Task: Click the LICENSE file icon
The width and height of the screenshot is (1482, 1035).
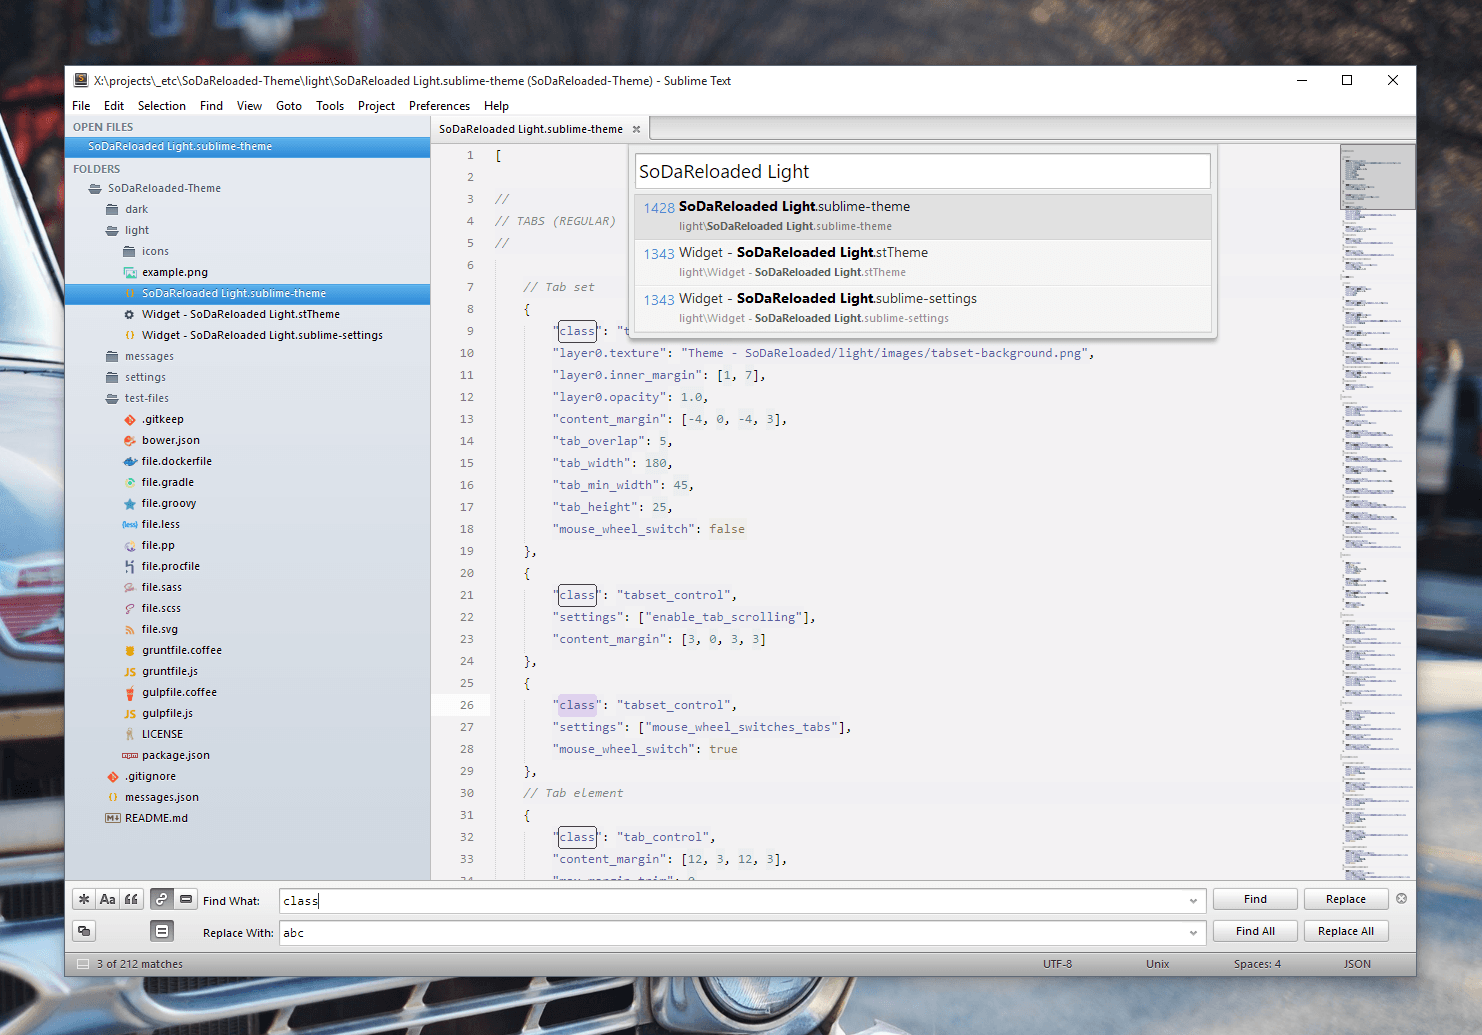Action: [129, 734]
